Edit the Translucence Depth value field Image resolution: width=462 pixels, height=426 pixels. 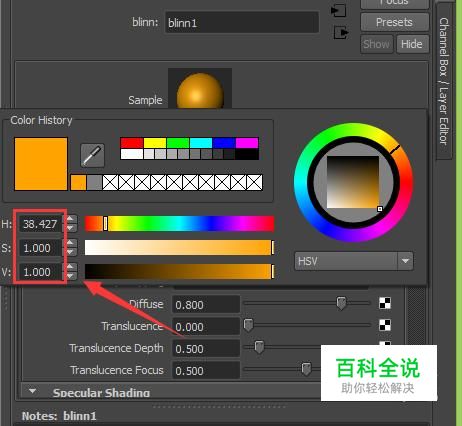pos(206,349)
